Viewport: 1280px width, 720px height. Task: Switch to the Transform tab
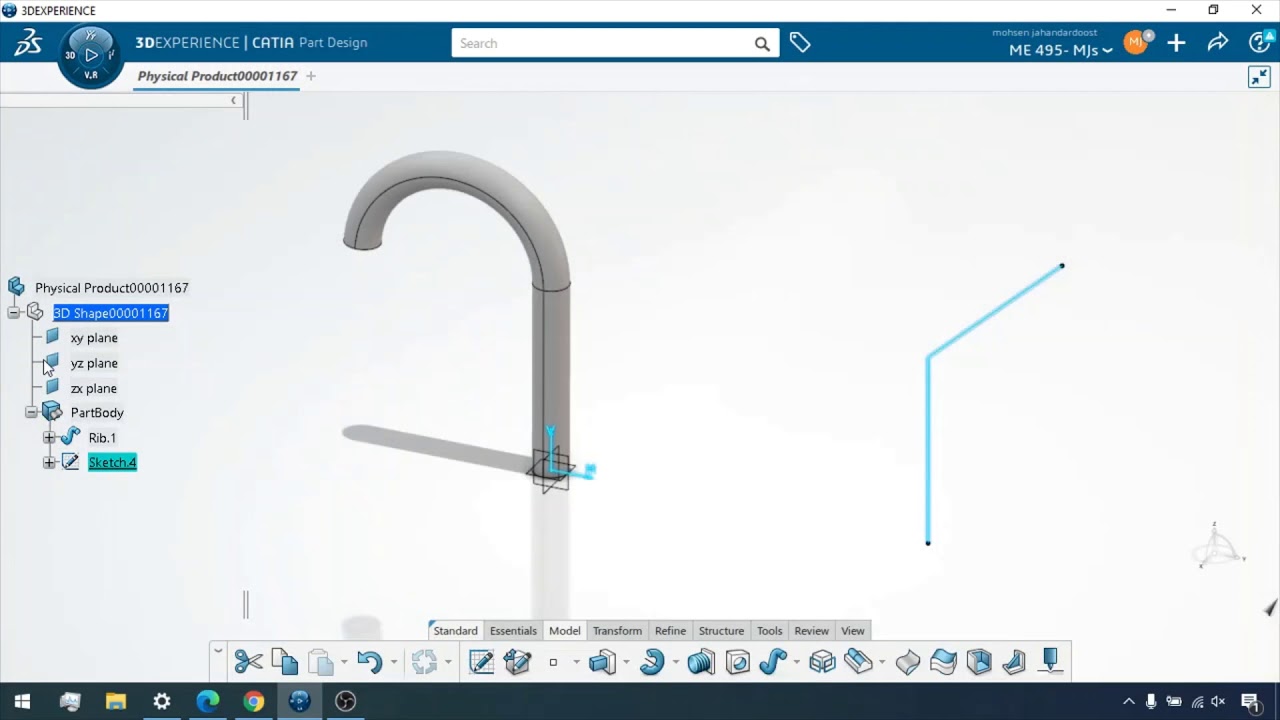(617, 631)
